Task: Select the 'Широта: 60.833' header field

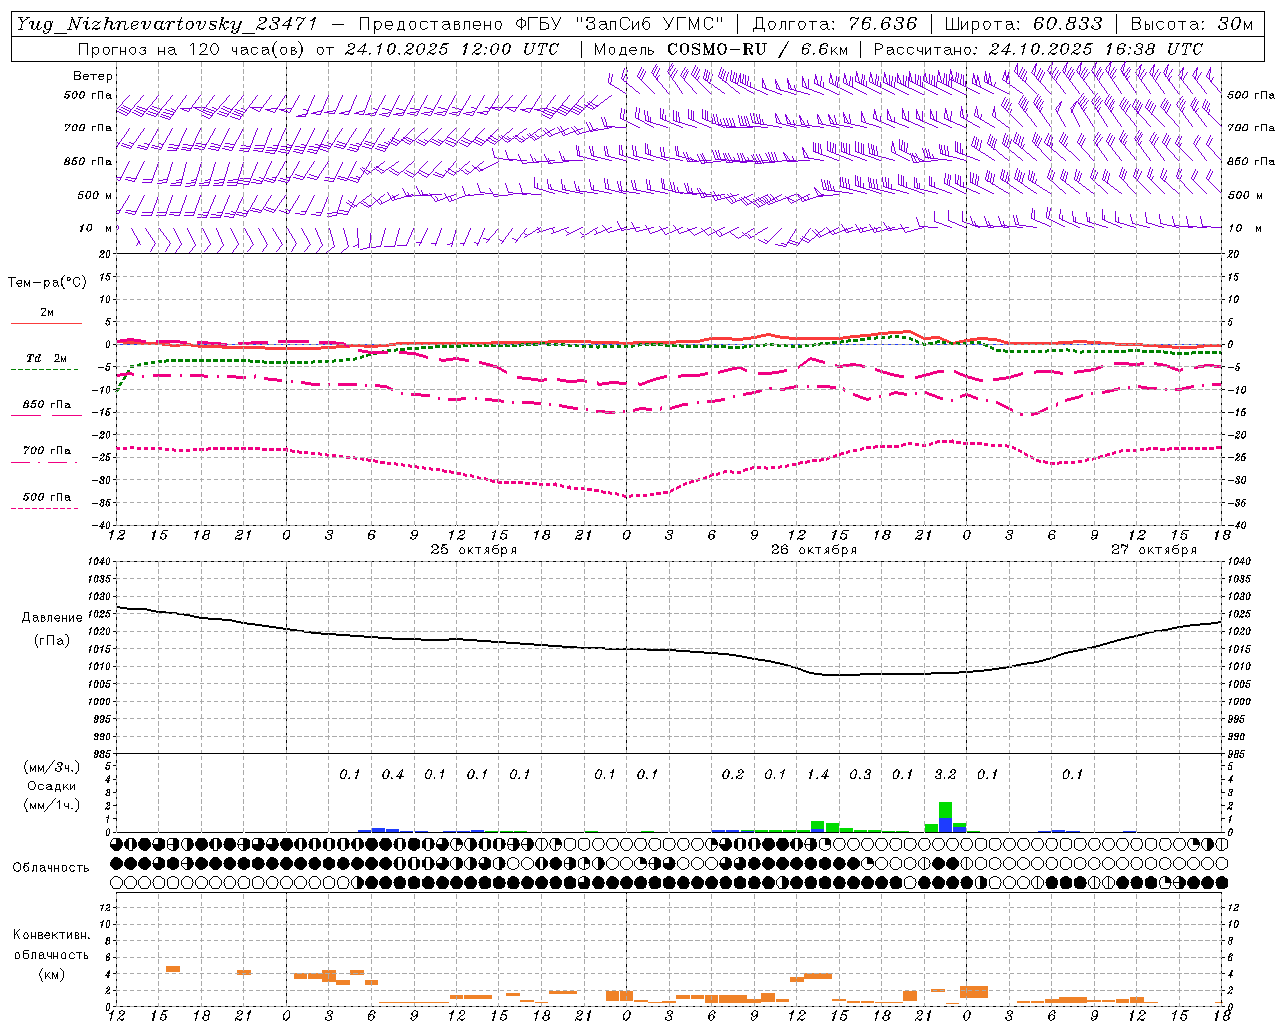Action: [1023, 24]
